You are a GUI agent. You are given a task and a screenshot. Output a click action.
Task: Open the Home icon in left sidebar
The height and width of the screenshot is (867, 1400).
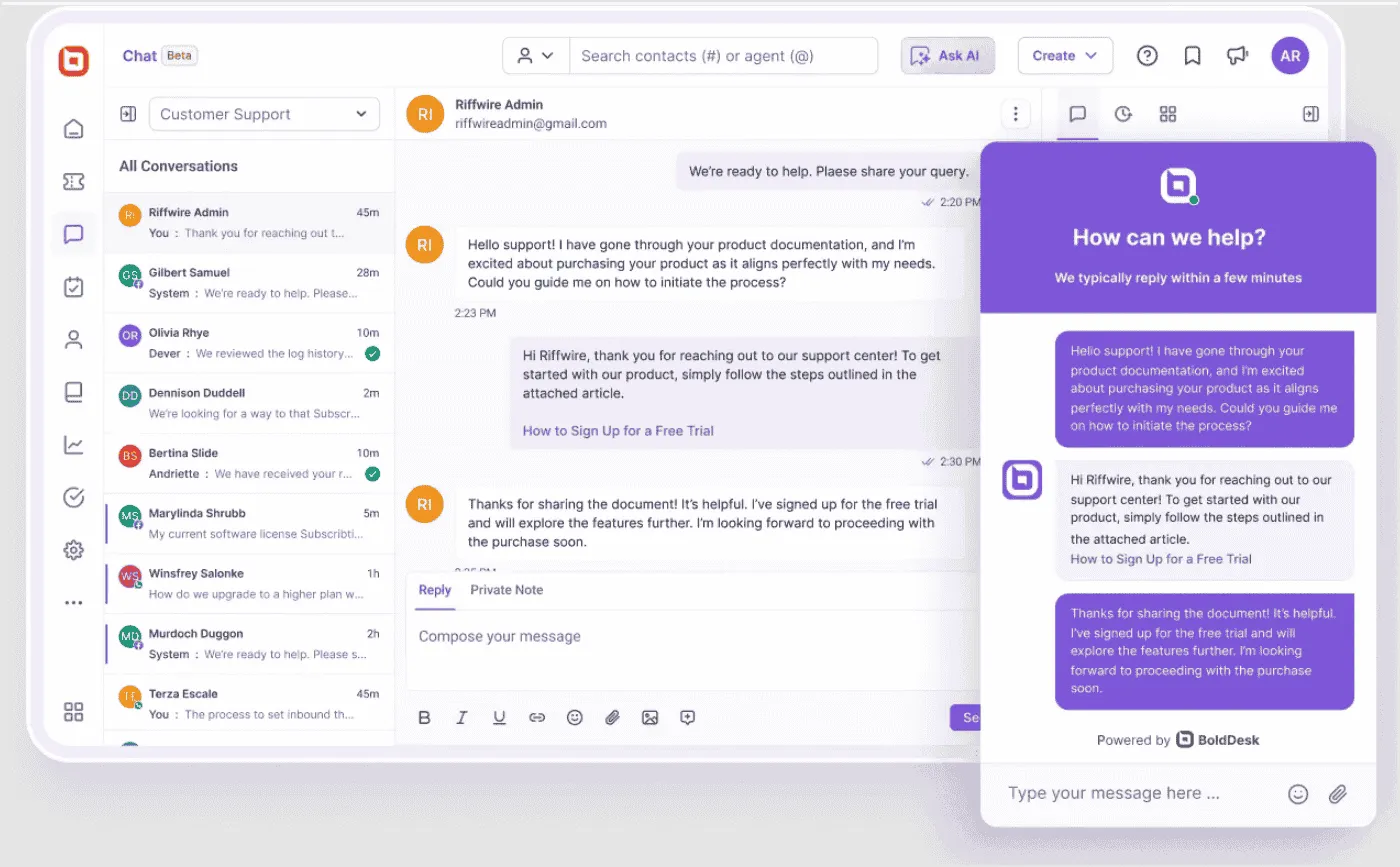click(x=73, y=129)
